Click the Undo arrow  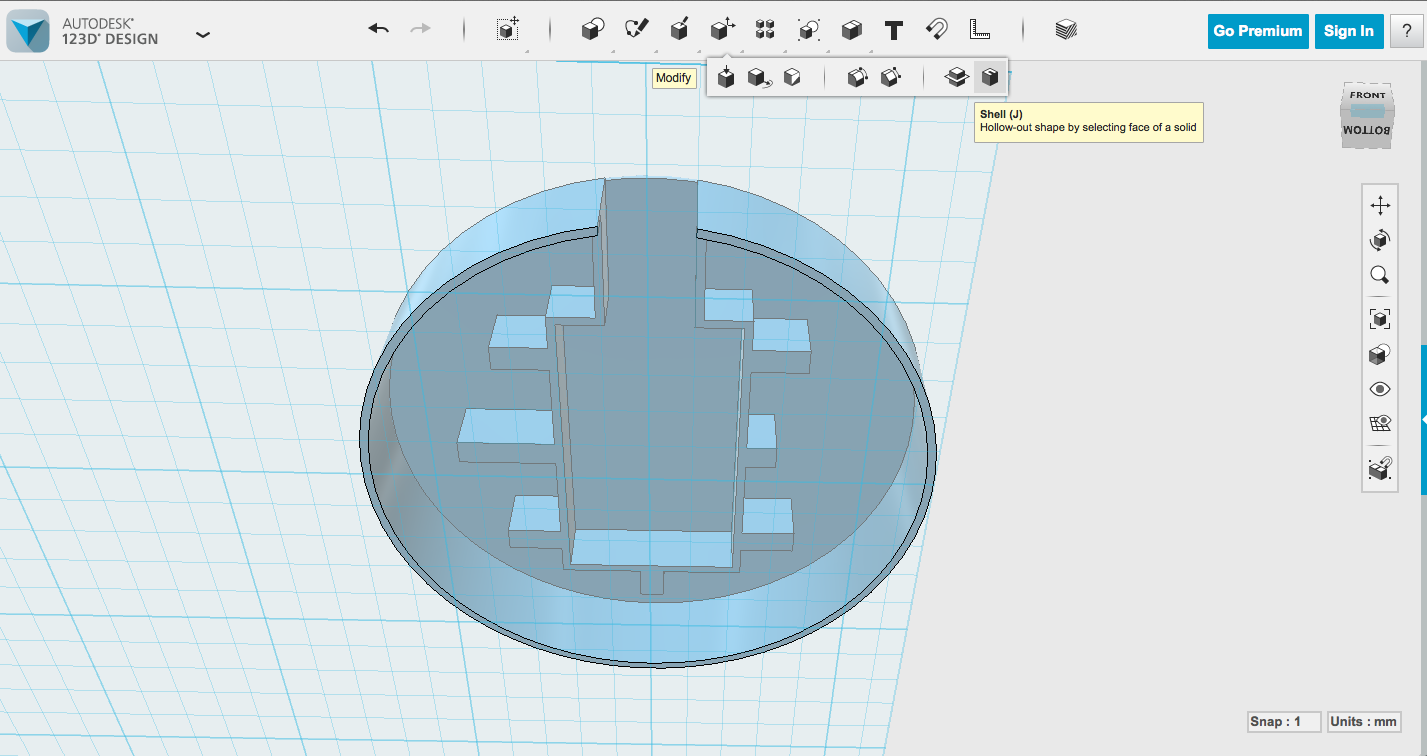(x=378, y=30)
